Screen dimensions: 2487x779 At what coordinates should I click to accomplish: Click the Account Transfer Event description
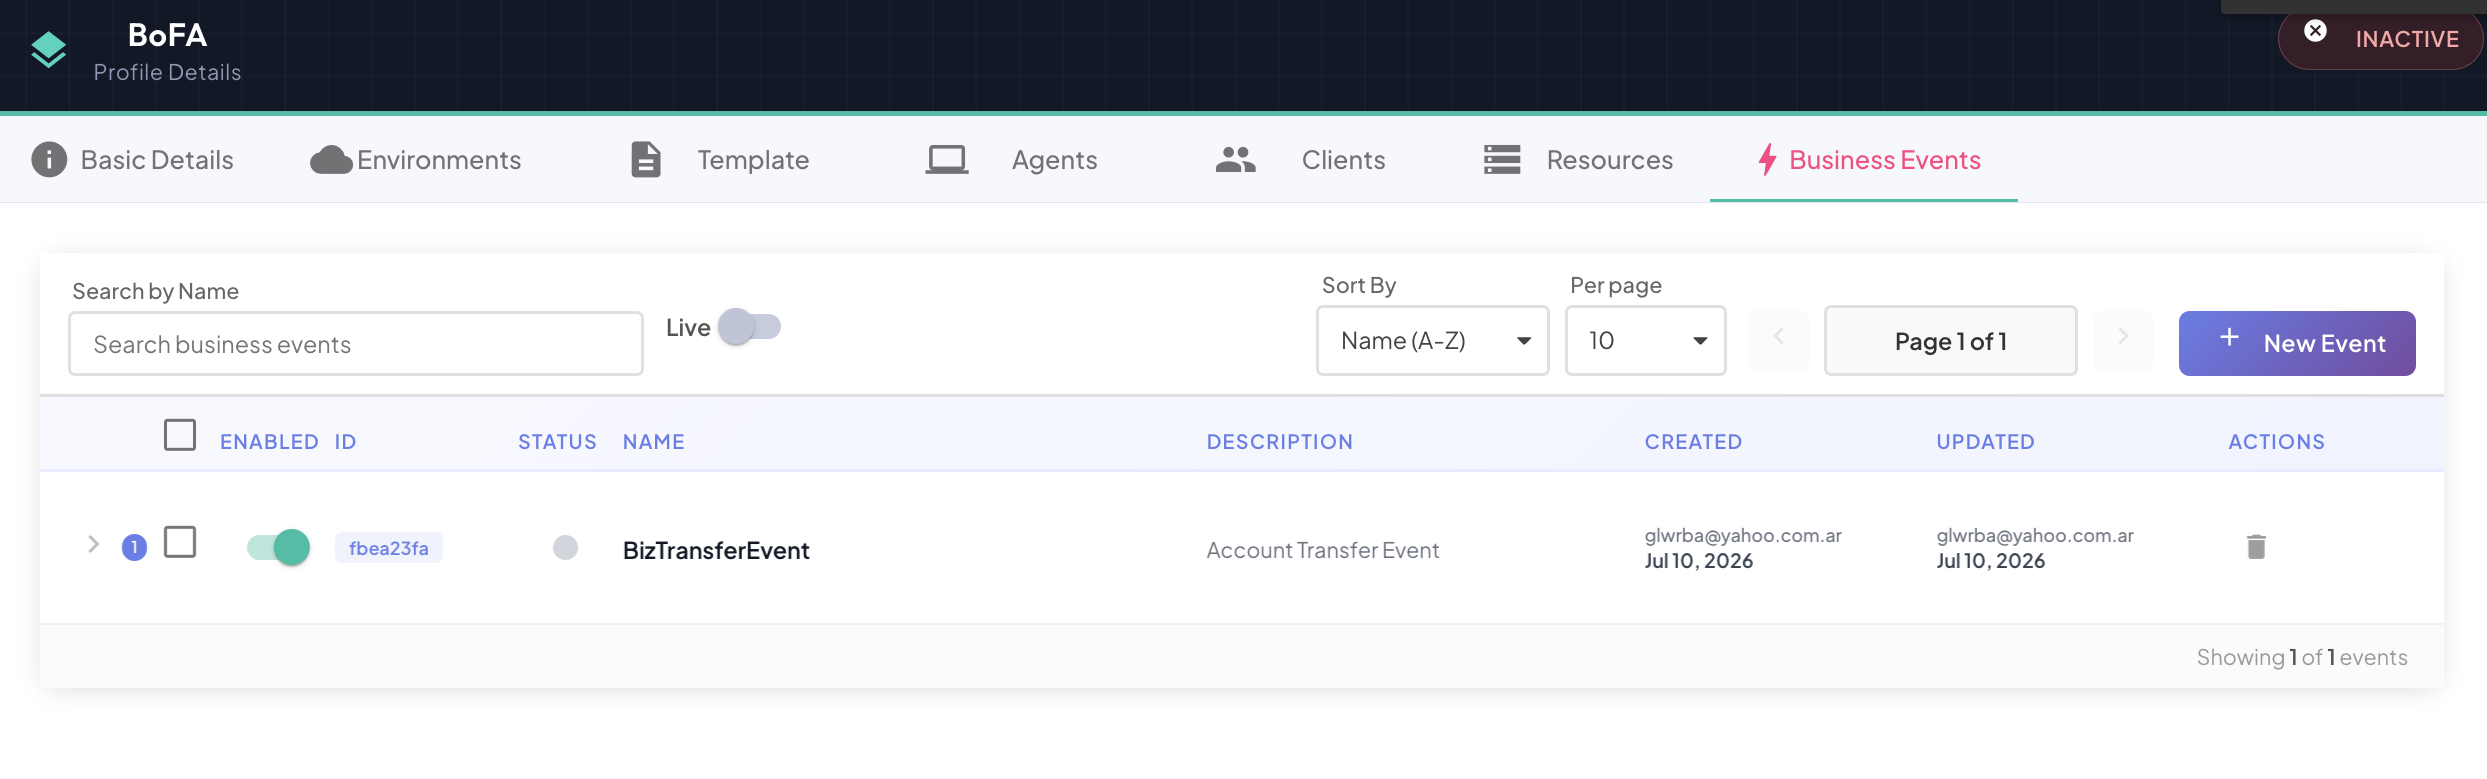coord(1322,550)
